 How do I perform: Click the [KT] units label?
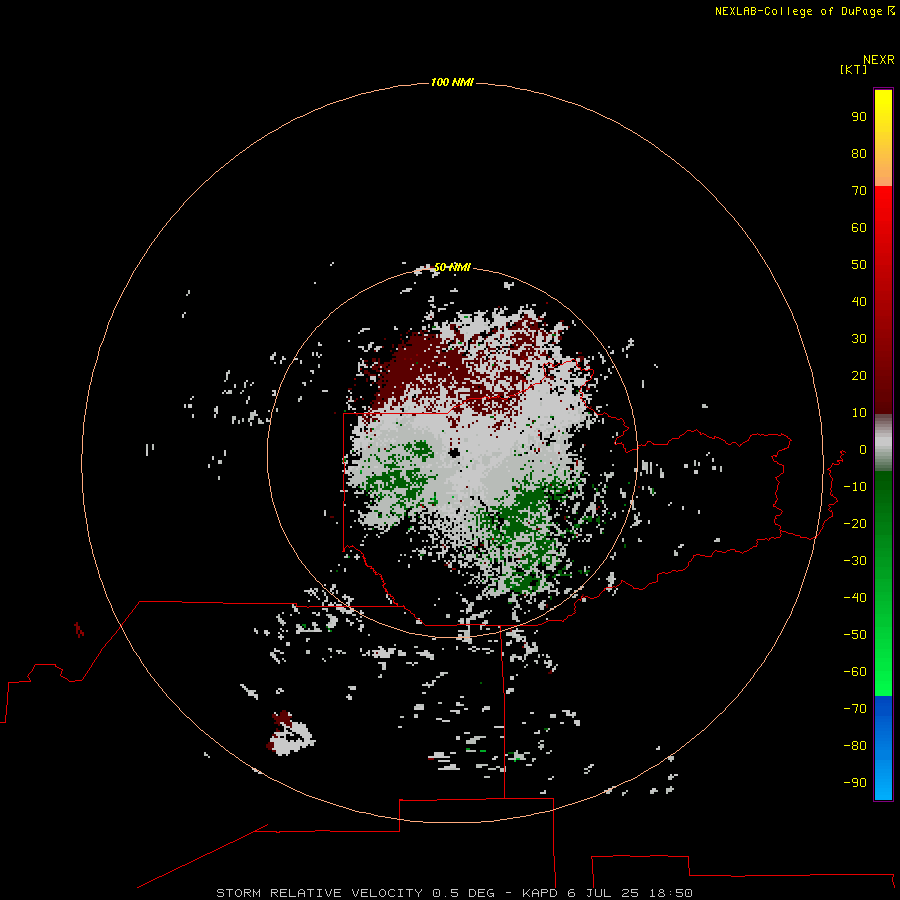pyautogui.click(x=854, y=69)
